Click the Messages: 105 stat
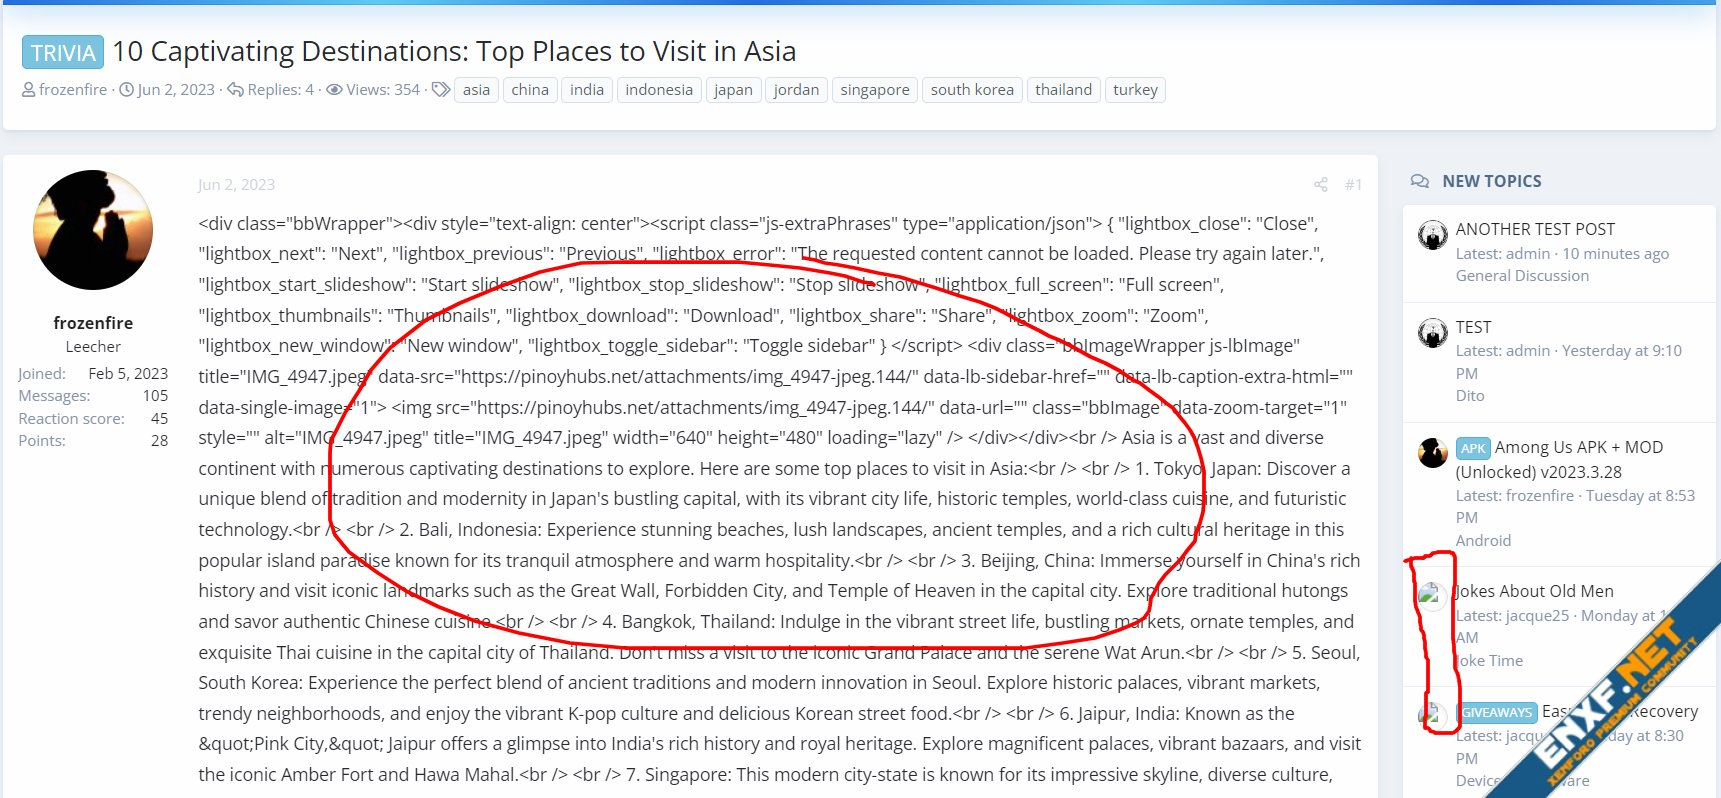Screen dimensions: 1721x798 point(93,396)
